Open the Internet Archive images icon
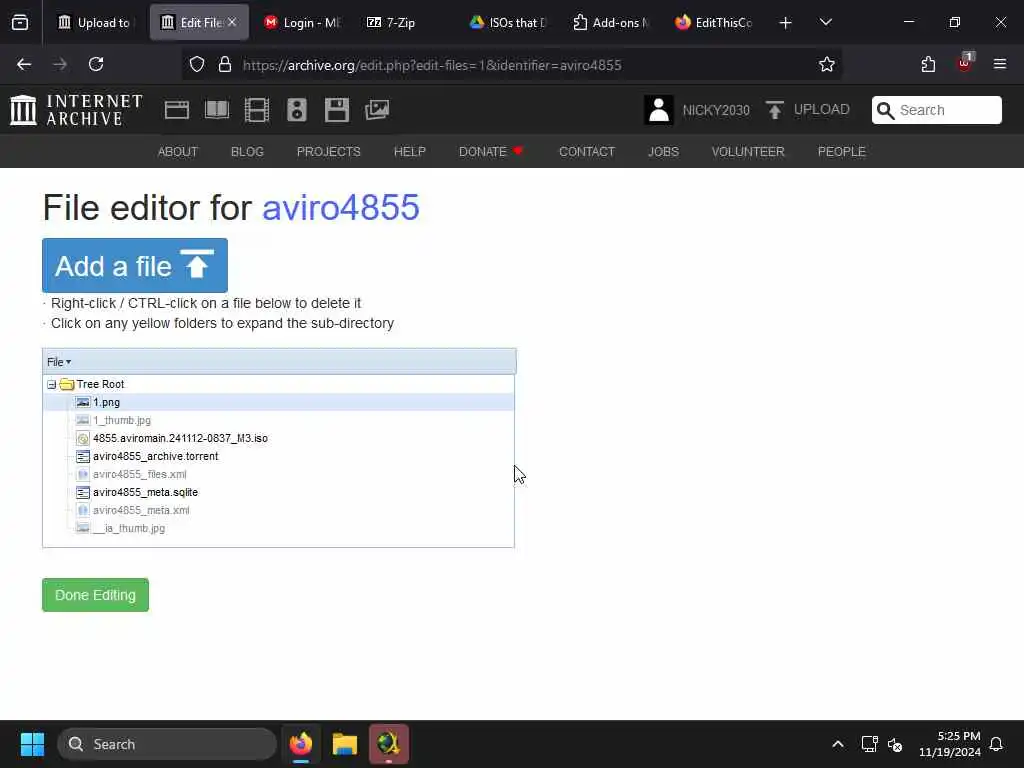This screenshot has height=768, width=1024. pos(377,110)
